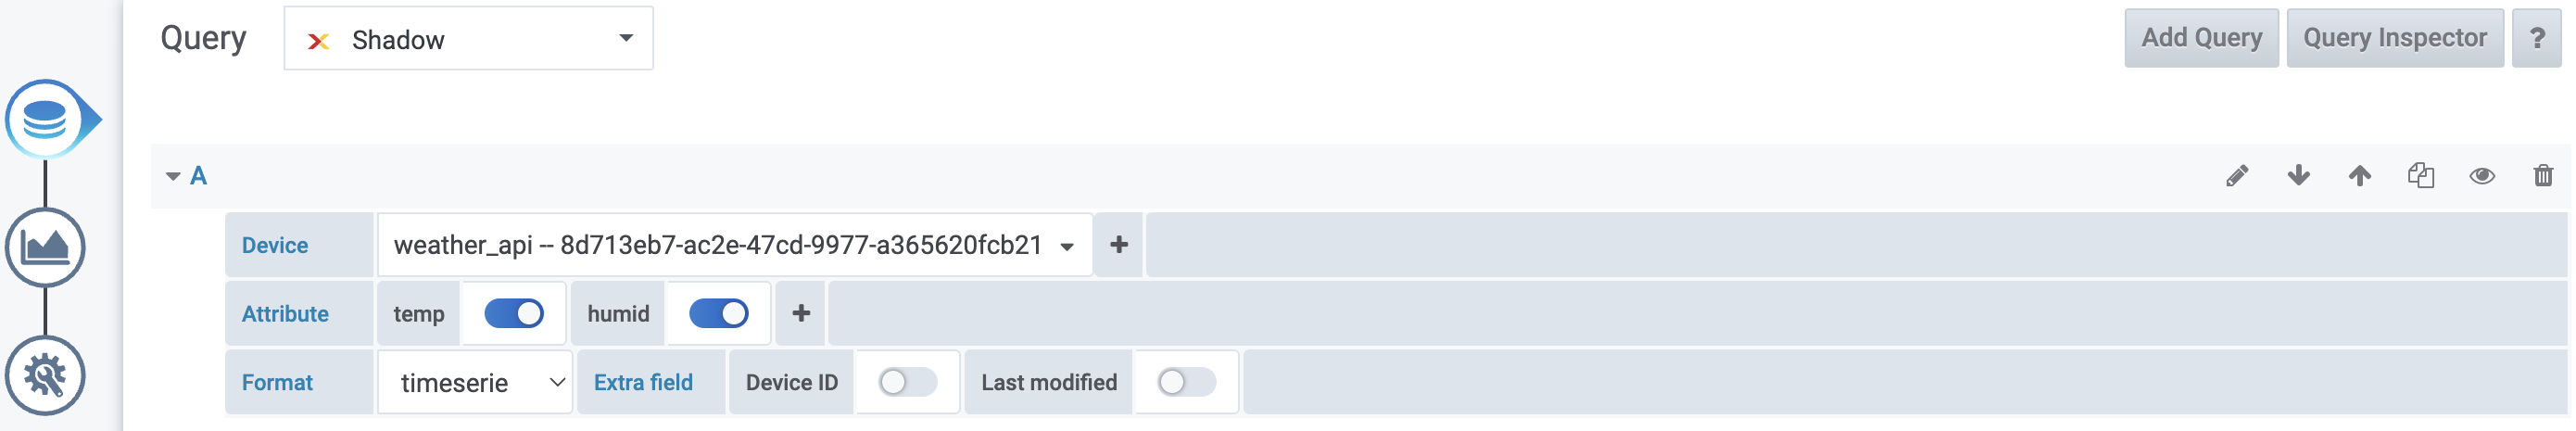Viewport: 2576px width, 431px height.
Task: Open the Shadow data source dropdown
Action: point(468,39)
